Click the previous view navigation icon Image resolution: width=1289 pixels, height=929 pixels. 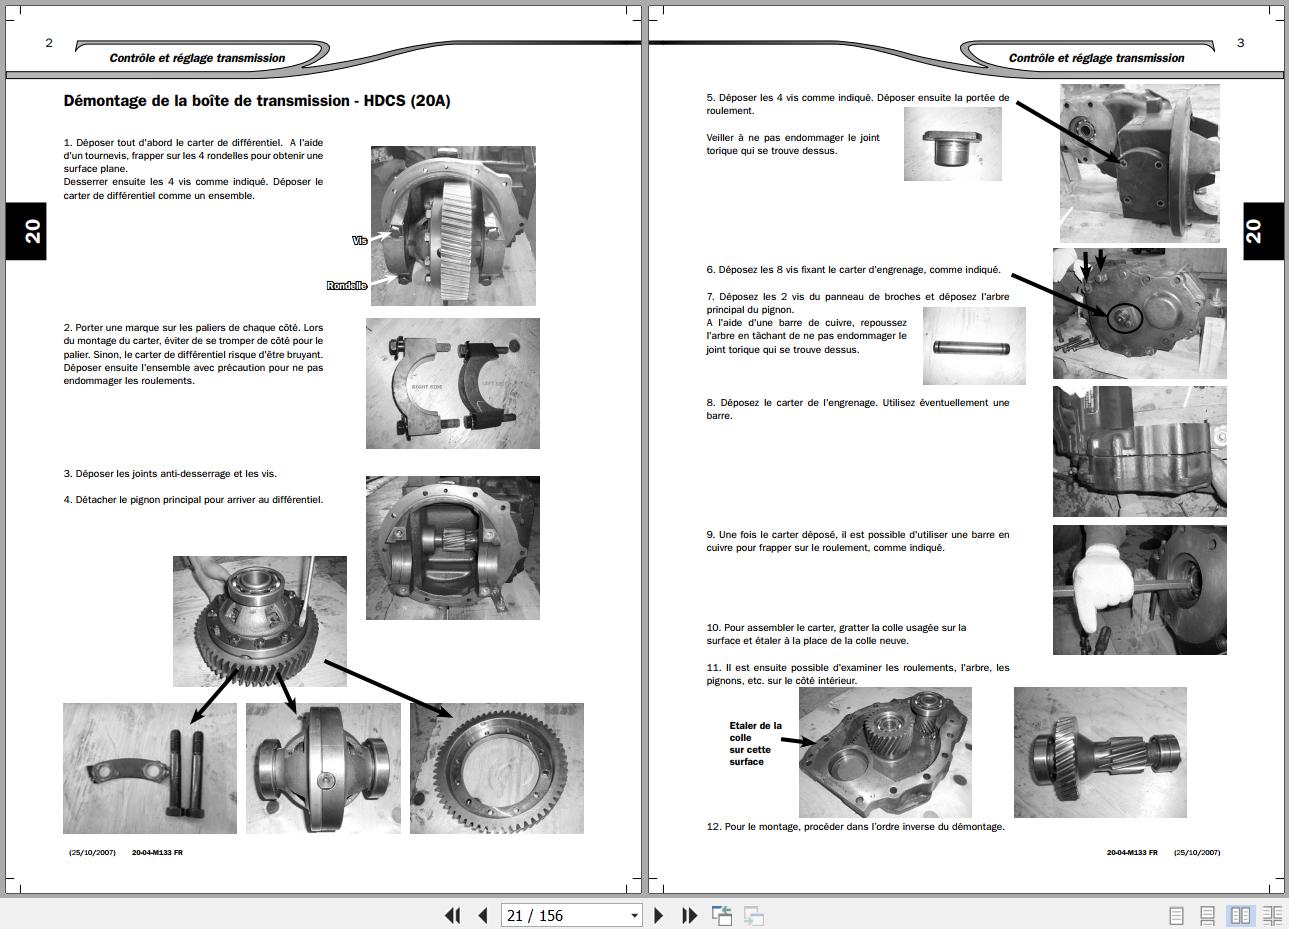(x=722, y=915)
